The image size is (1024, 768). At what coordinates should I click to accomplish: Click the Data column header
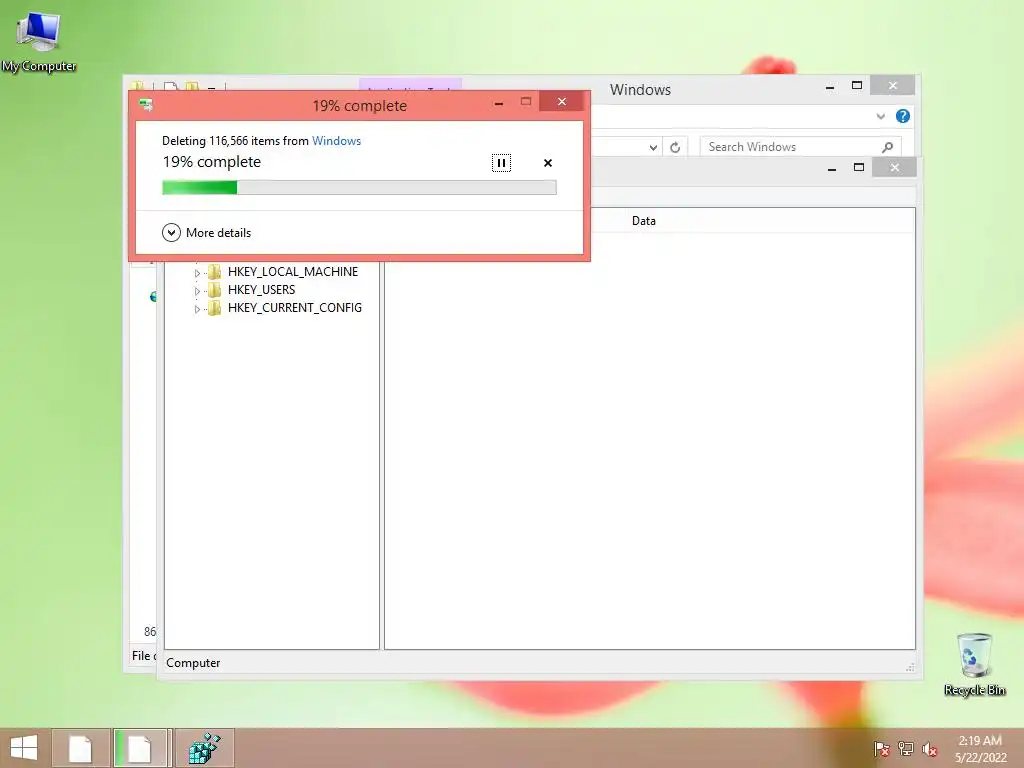643,221
